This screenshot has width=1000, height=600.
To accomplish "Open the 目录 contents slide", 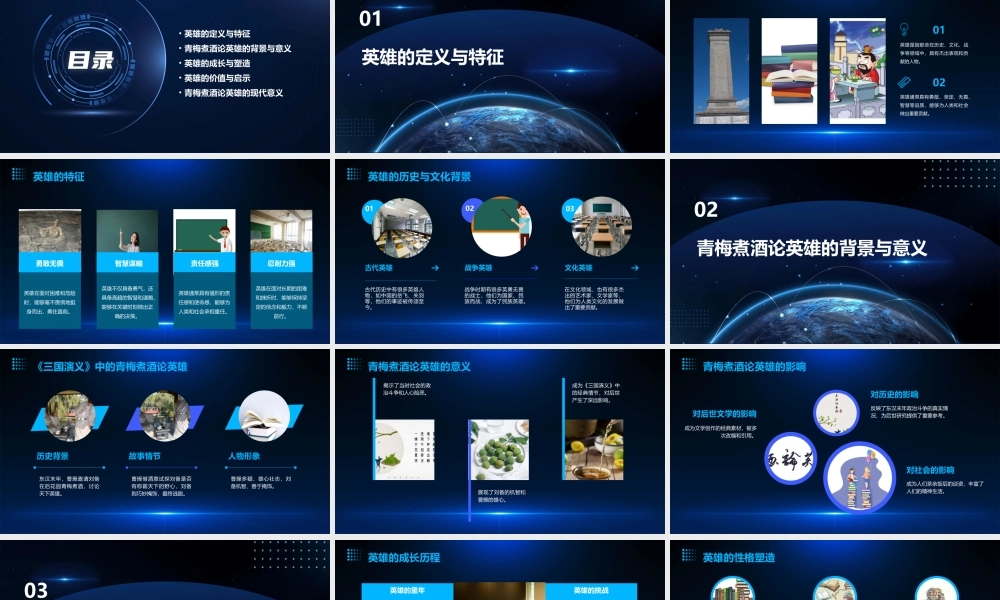I will [165, 76].
